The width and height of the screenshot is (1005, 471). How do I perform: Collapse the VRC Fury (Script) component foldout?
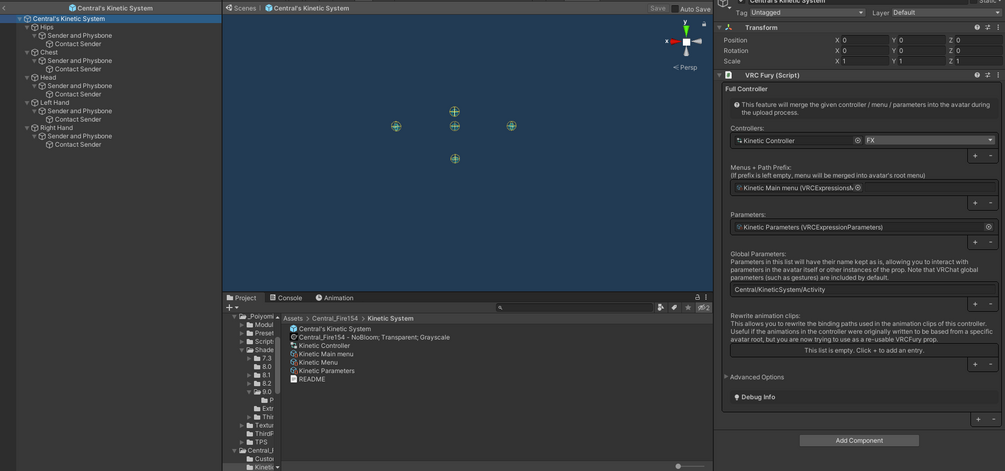[719, 75]
